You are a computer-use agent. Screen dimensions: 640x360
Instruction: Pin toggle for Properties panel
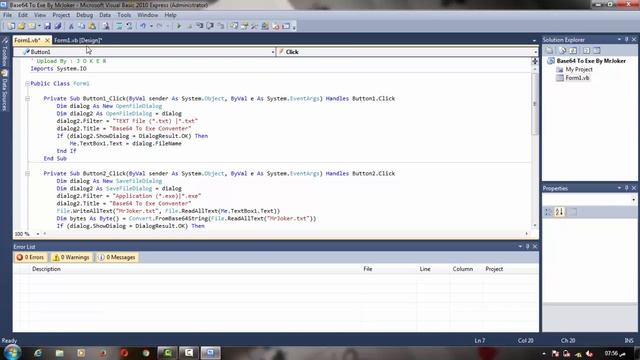coord(627,188)
